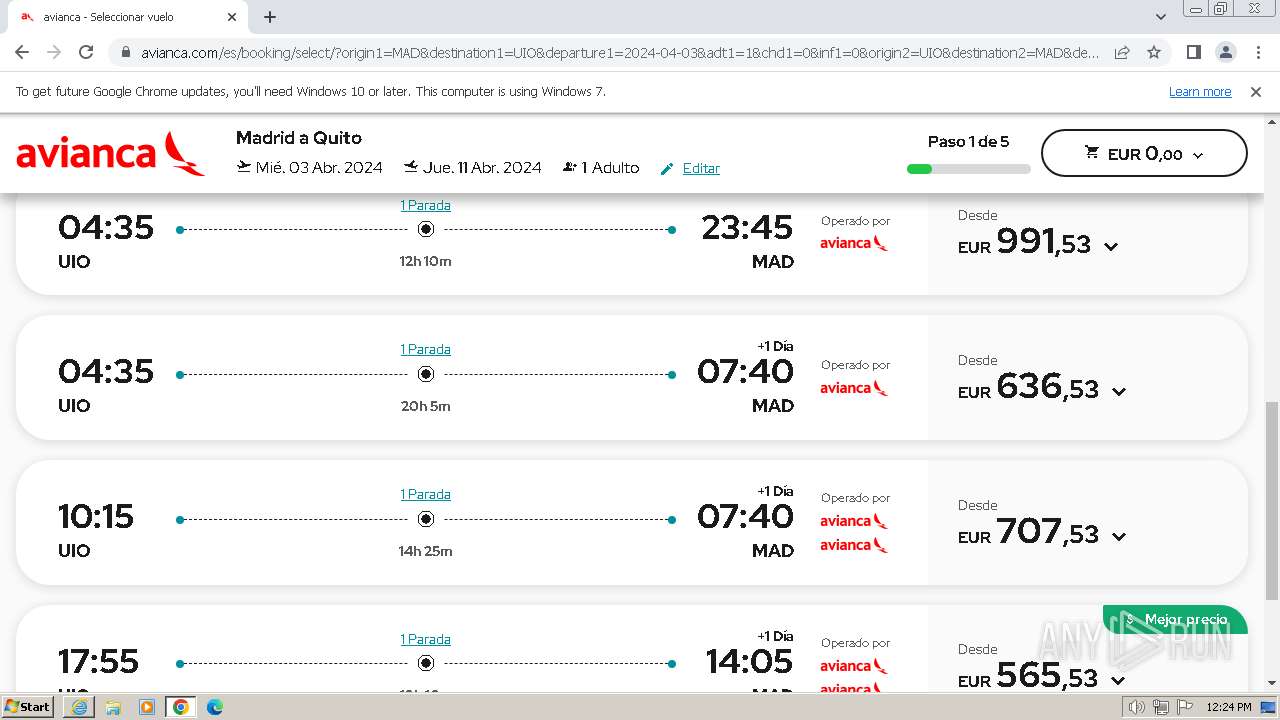Open the shopping cart EUR 0,00
This screenshot has width=1280, height=720.
(1144, 154)
